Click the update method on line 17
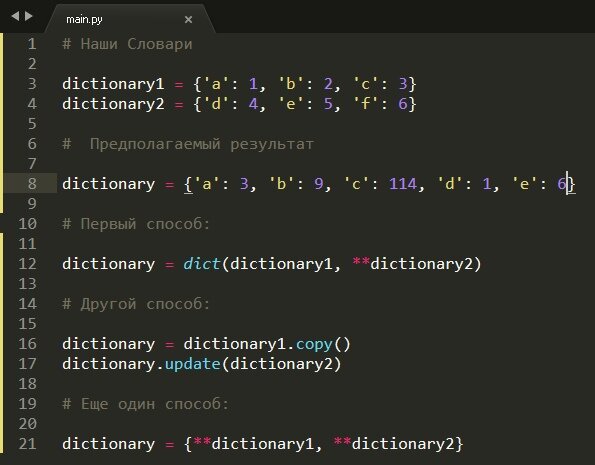This screenshot has width=595, height=465. coord(193,364)
